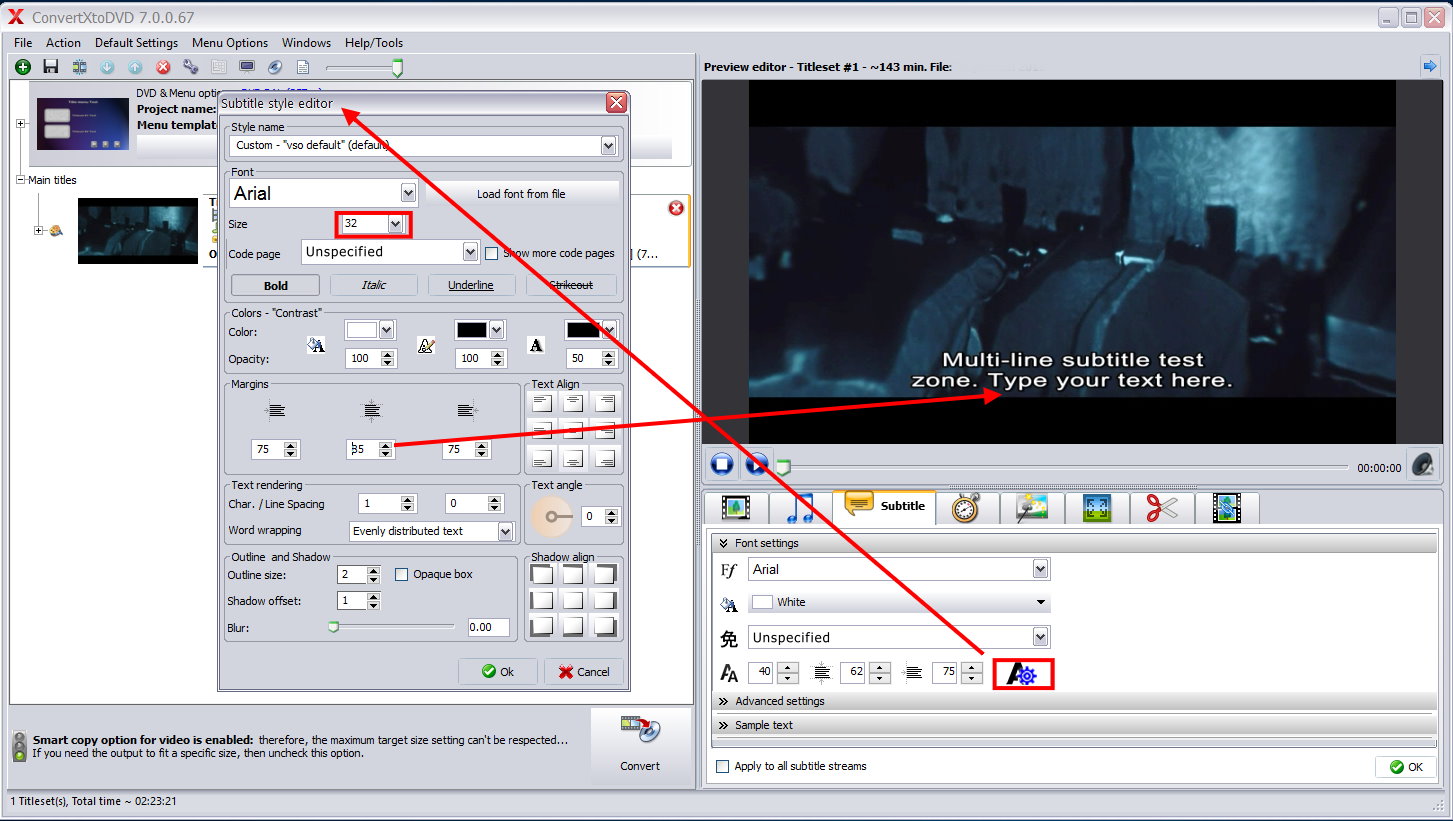The width and height of the screenshot is (1453, 821).
Task: Click the floppy disk Save project icon
Action: coord(51,67)
